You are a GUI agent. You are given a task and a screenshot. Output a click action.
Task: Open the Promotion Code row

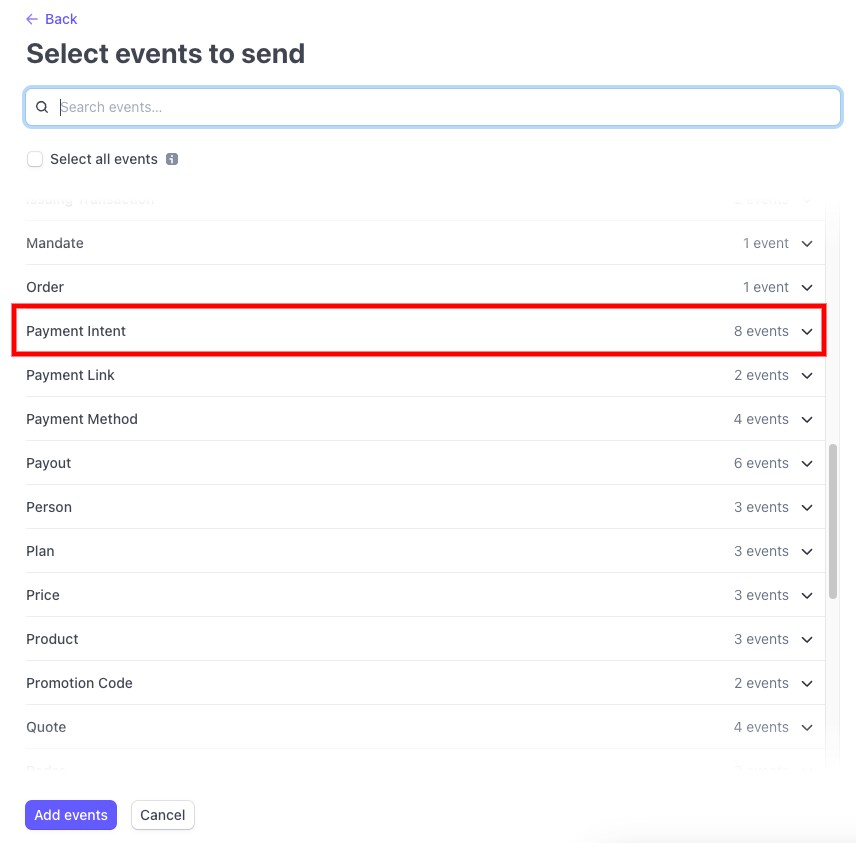pyautogui.click(x=425, y=683)
